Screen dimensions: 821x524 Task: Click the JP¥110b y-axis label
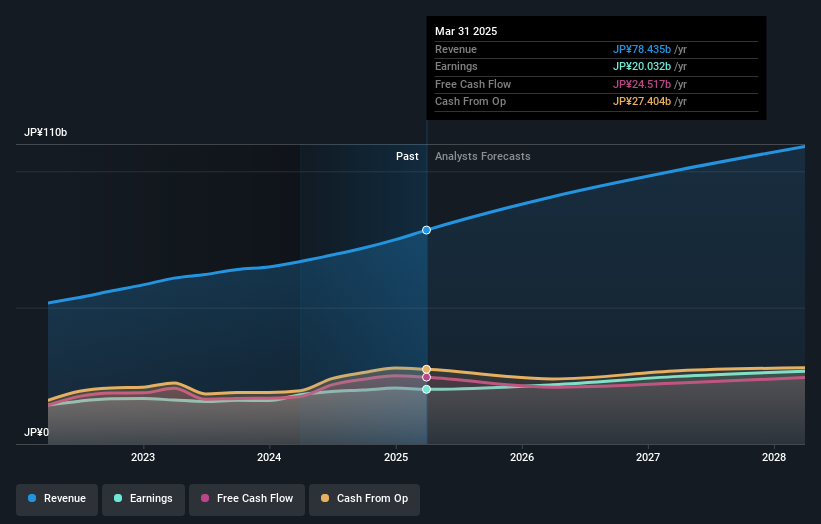(x=46, y=132)
